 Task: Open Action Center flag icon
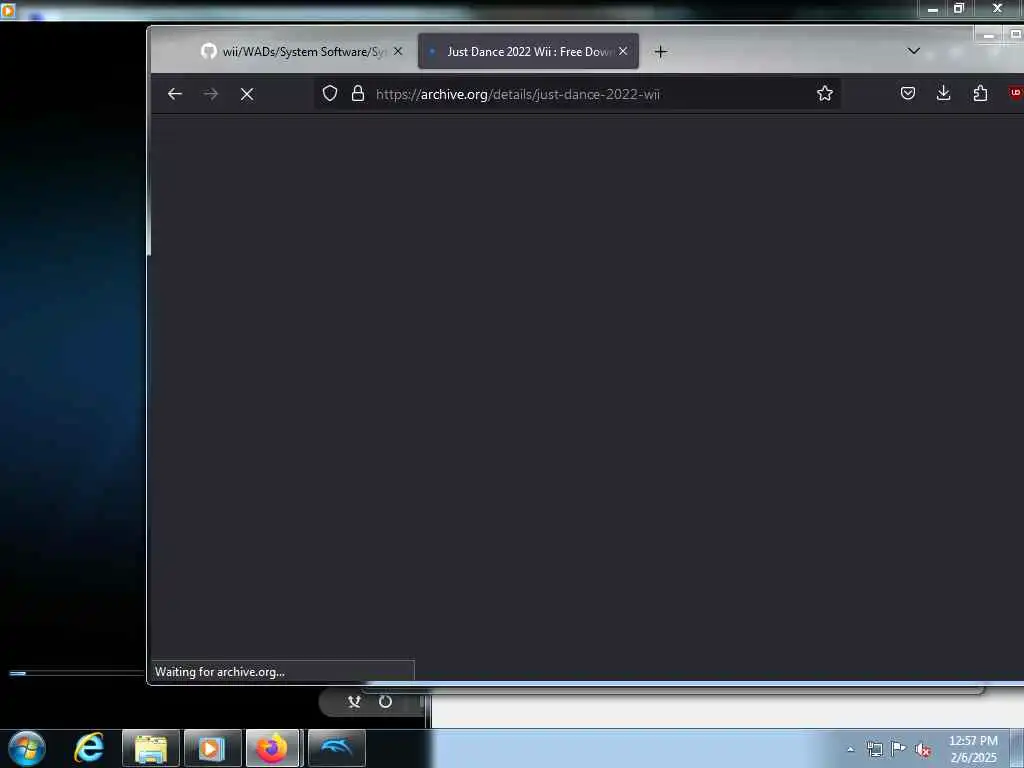[x=899, y=748]
